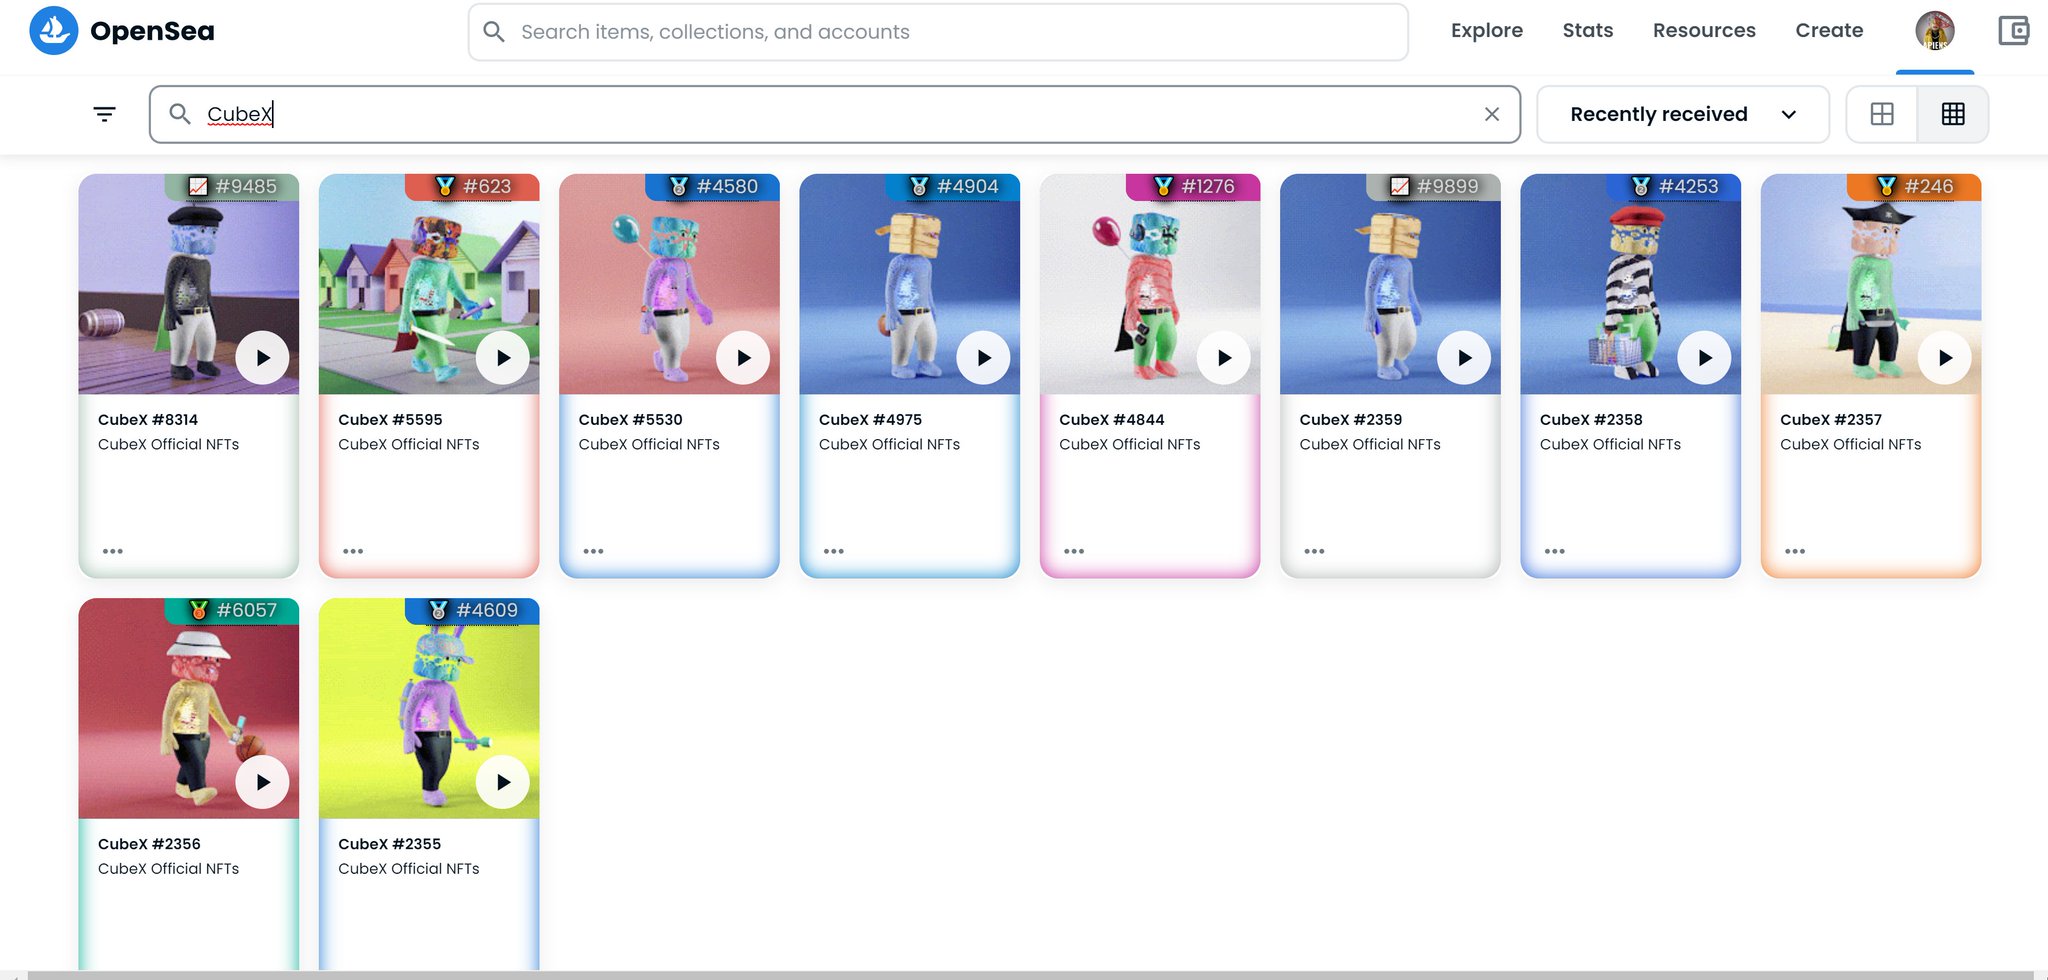
Task: Play the CubeX #8314 video
Action: click(x=262, y=357)
